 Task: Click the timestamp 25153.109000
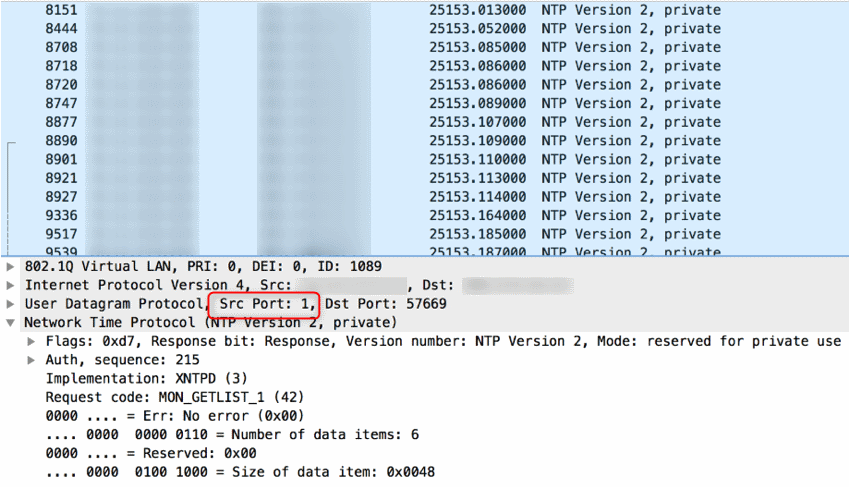(478, 141)
